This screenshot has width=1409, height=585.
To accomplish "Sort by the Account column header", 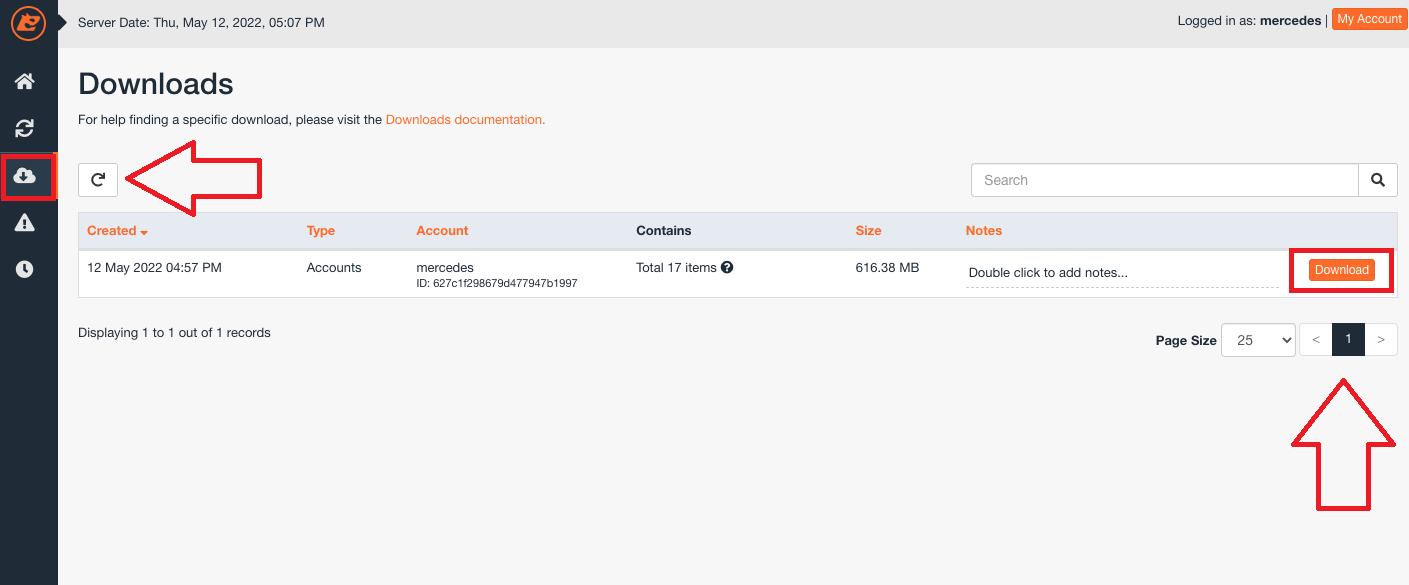I will click(442, 231).
